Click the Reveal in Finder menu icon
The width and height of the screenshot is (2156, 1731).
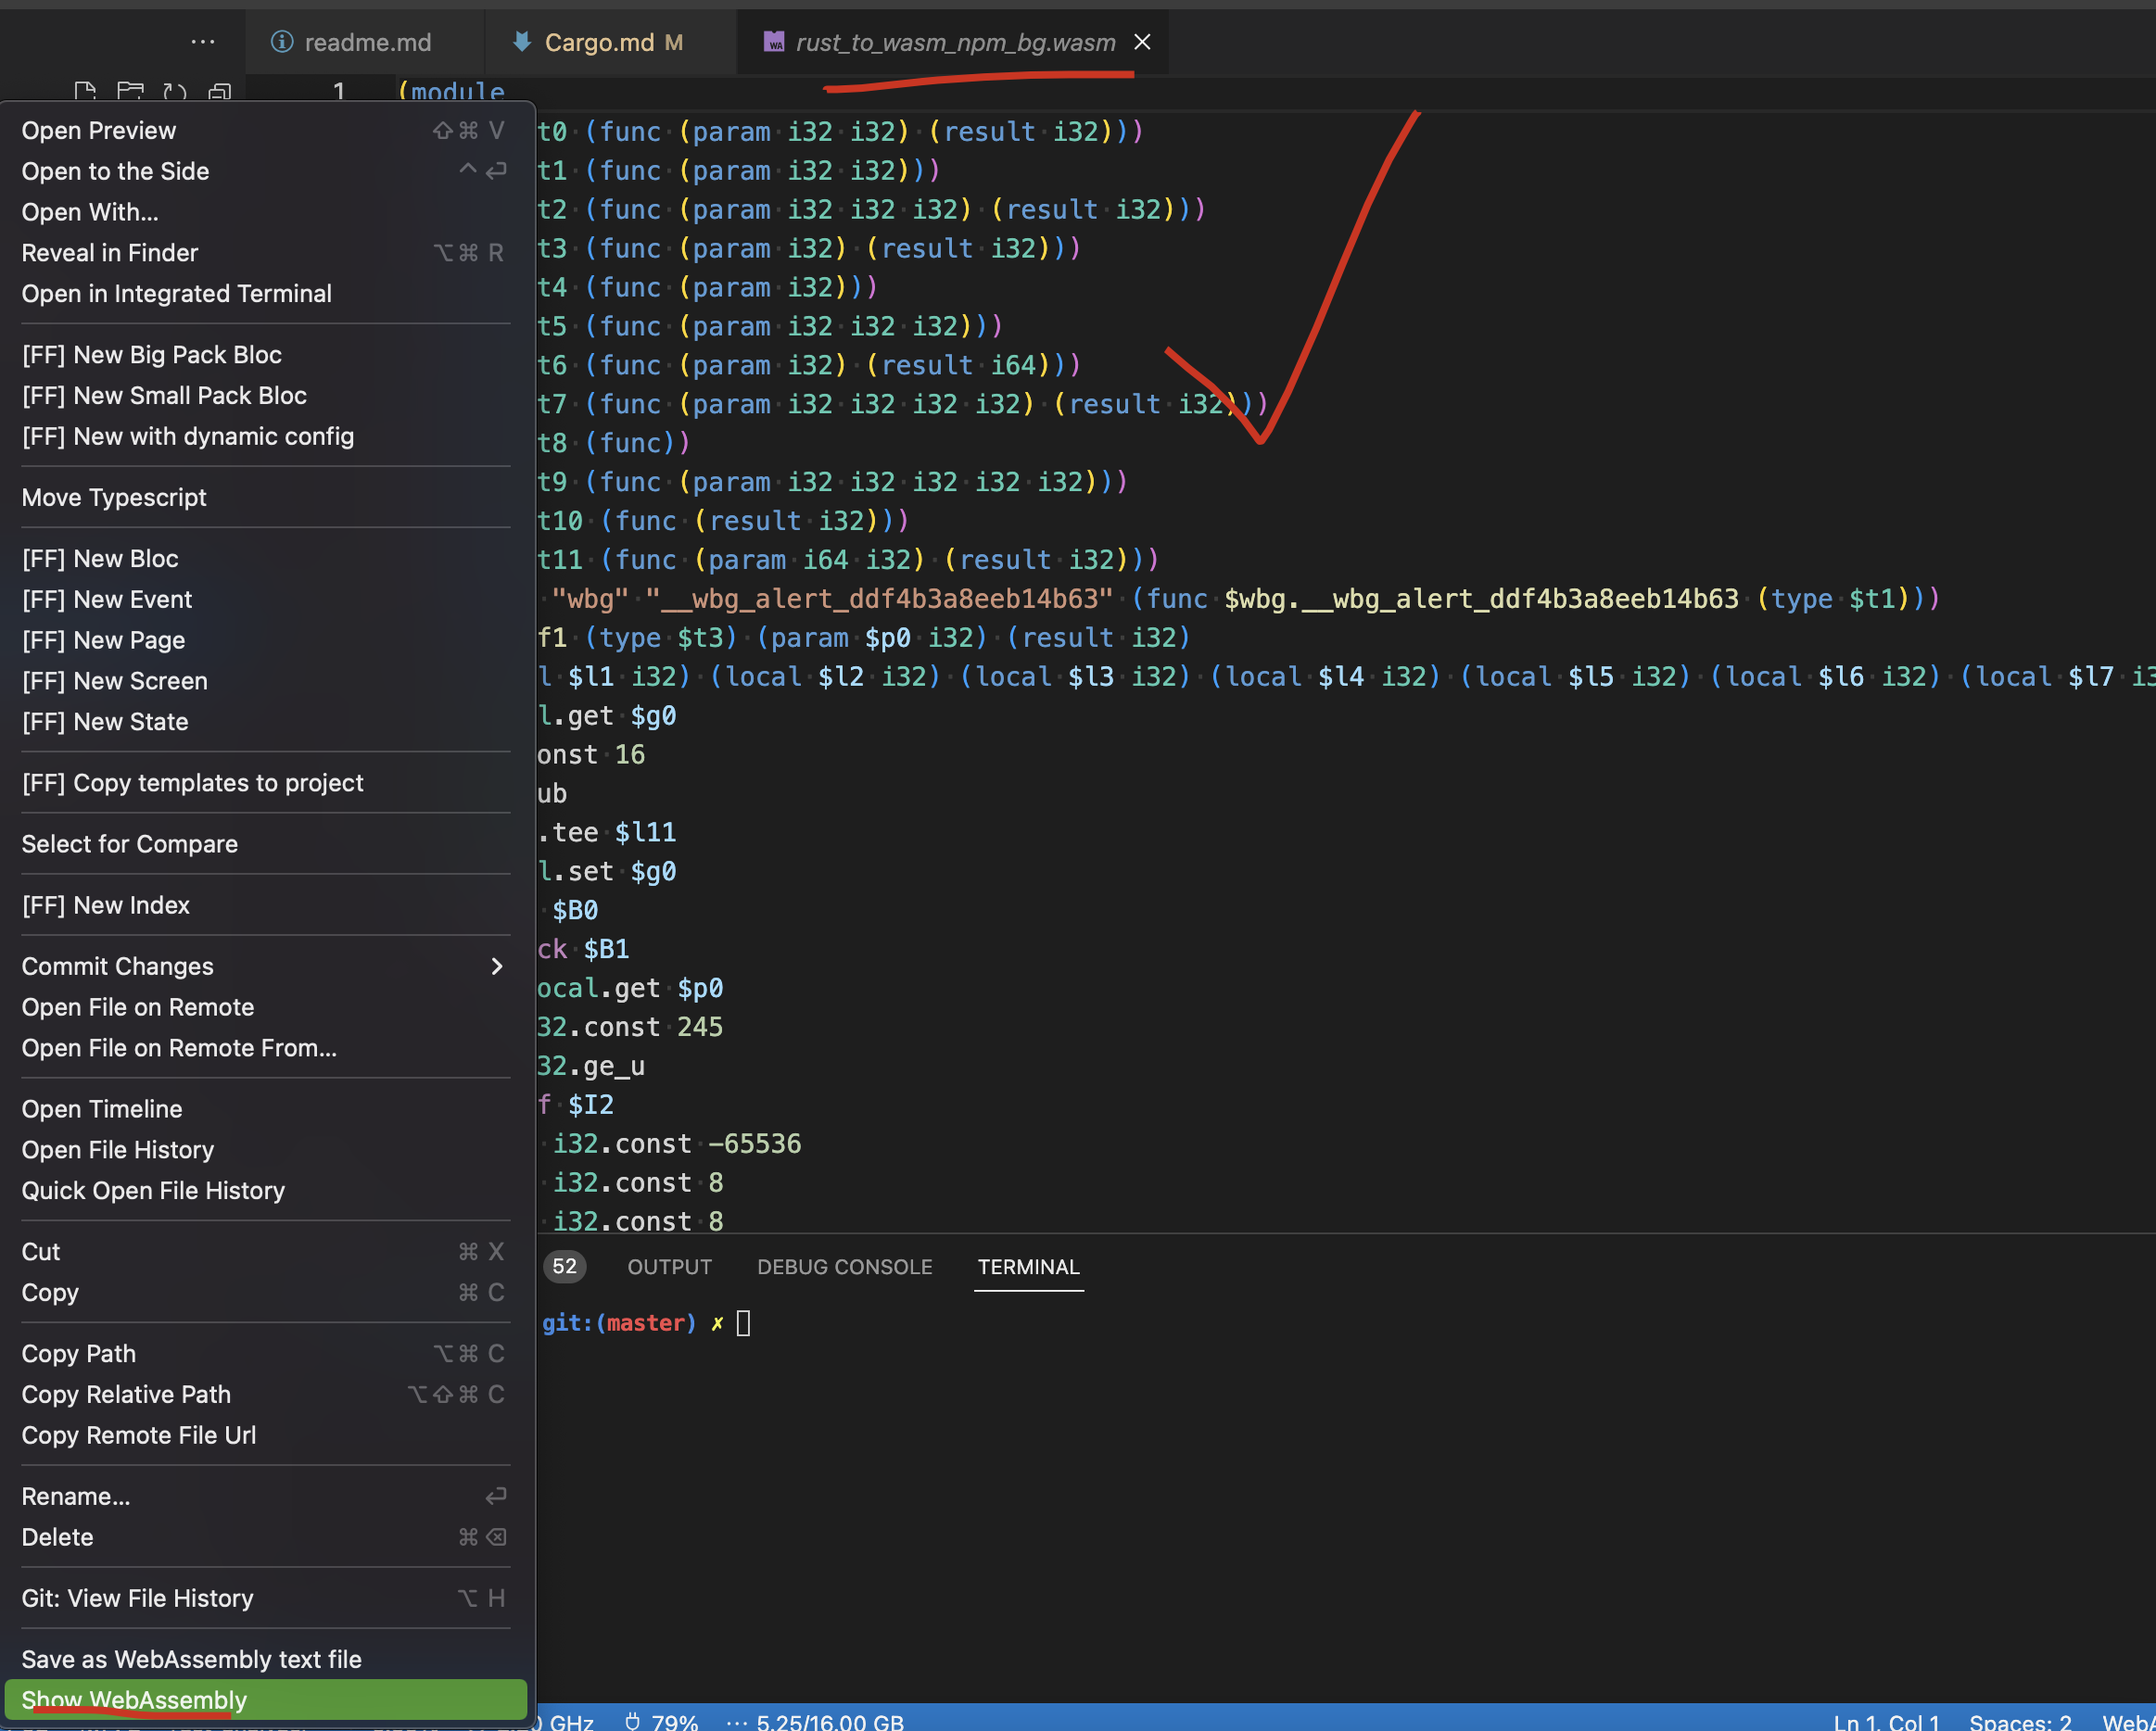pos(109,251)
